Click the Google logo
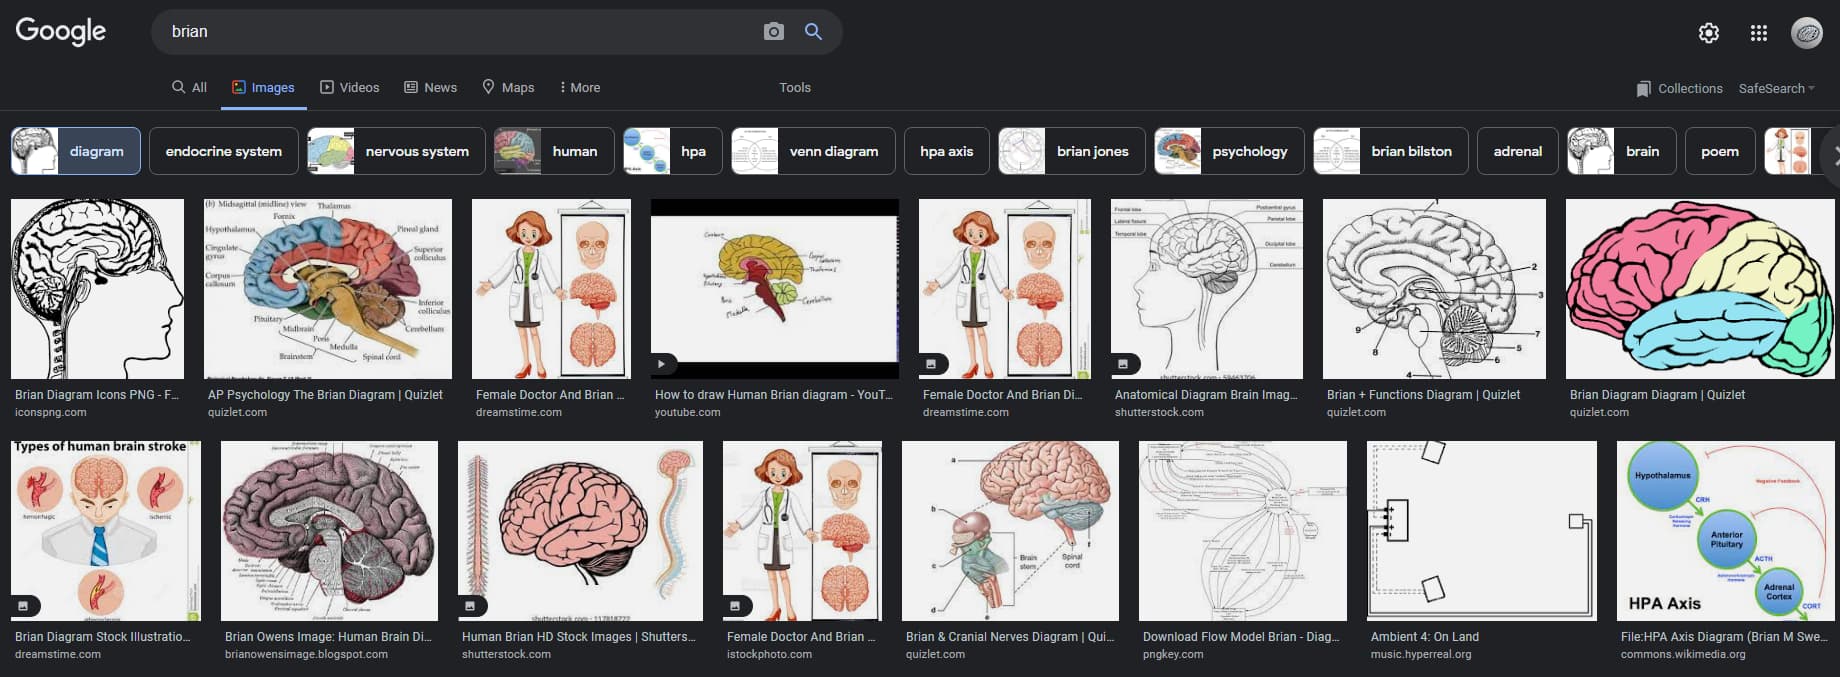 click(x=61, y=32)
